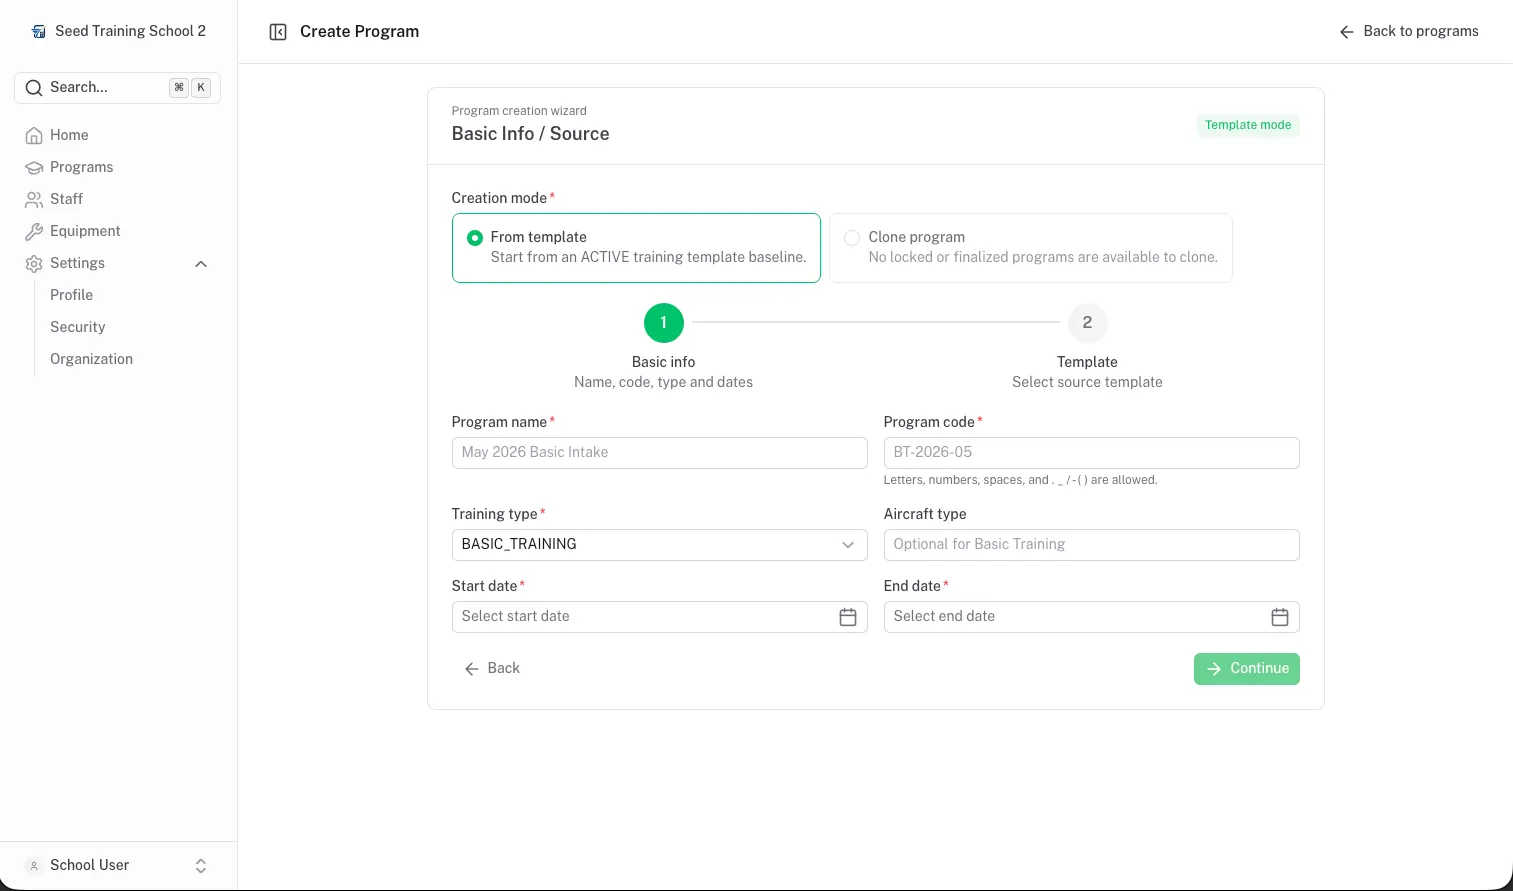Viewport: 1513px width, 891px height.
Task: Collapse the Settings submenu chevron
Action: pyautogui.click(x=201, y=264)
